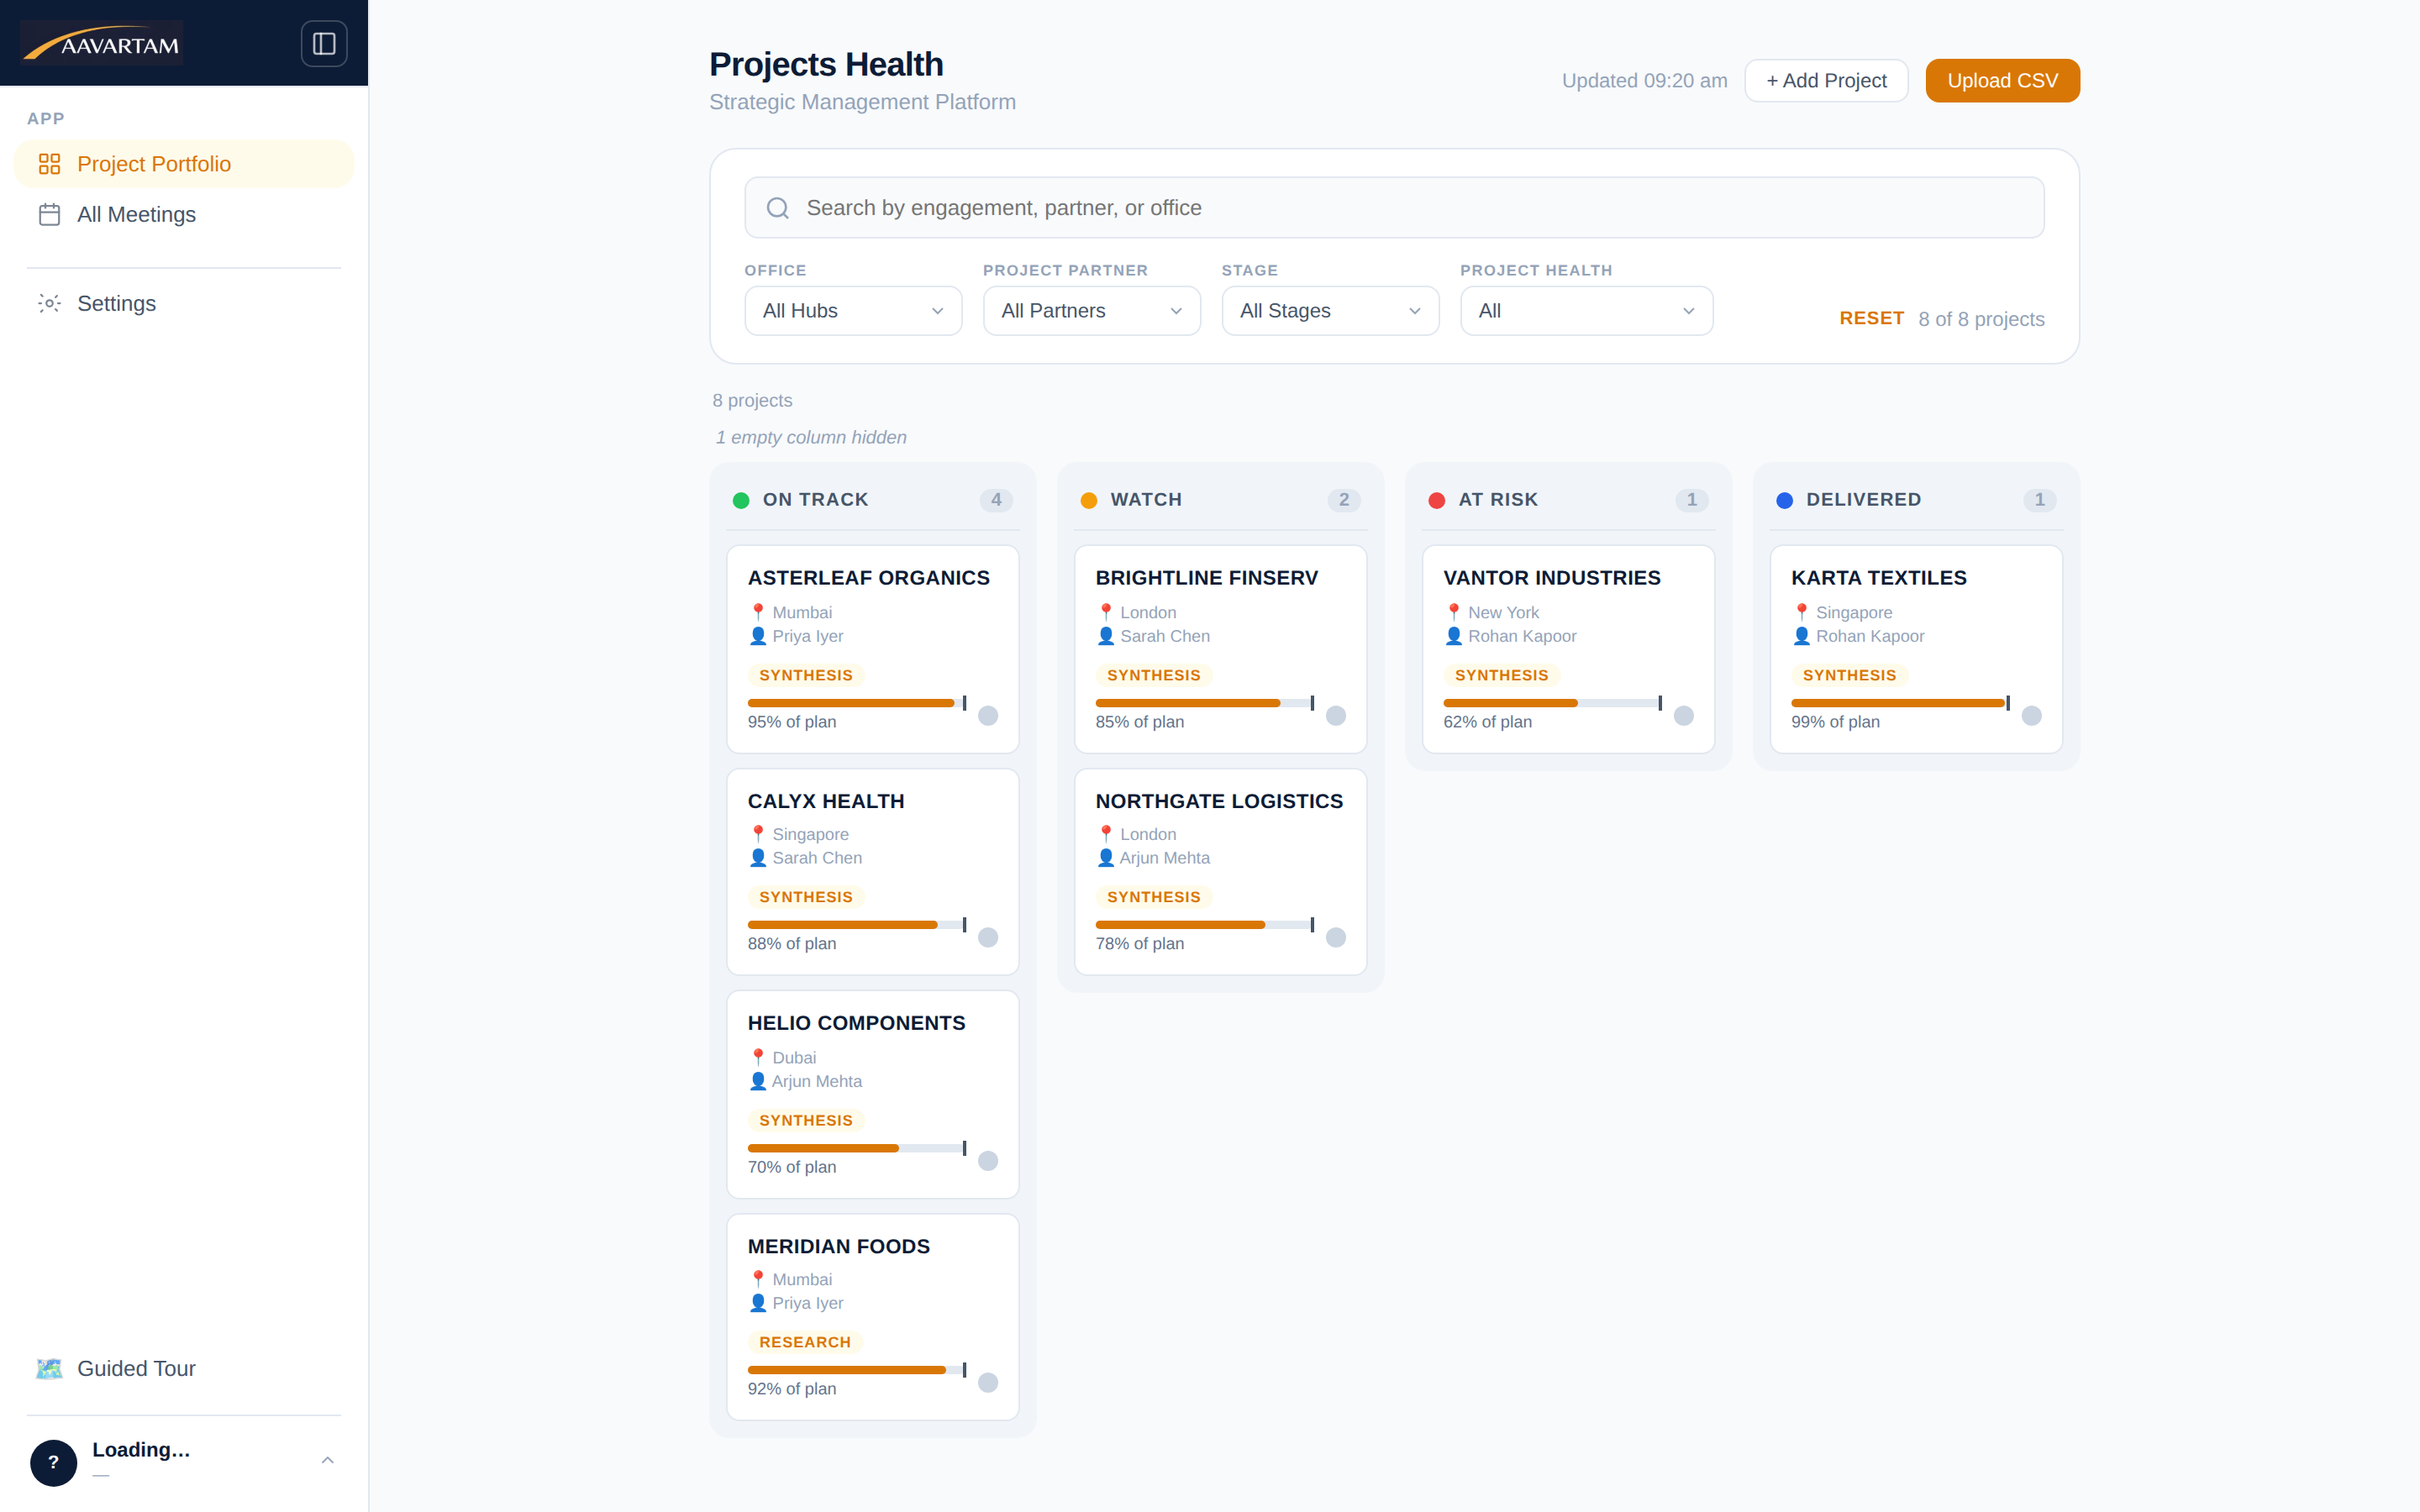
Task: Click the At Risk count badge
Action: [1692, 500]
